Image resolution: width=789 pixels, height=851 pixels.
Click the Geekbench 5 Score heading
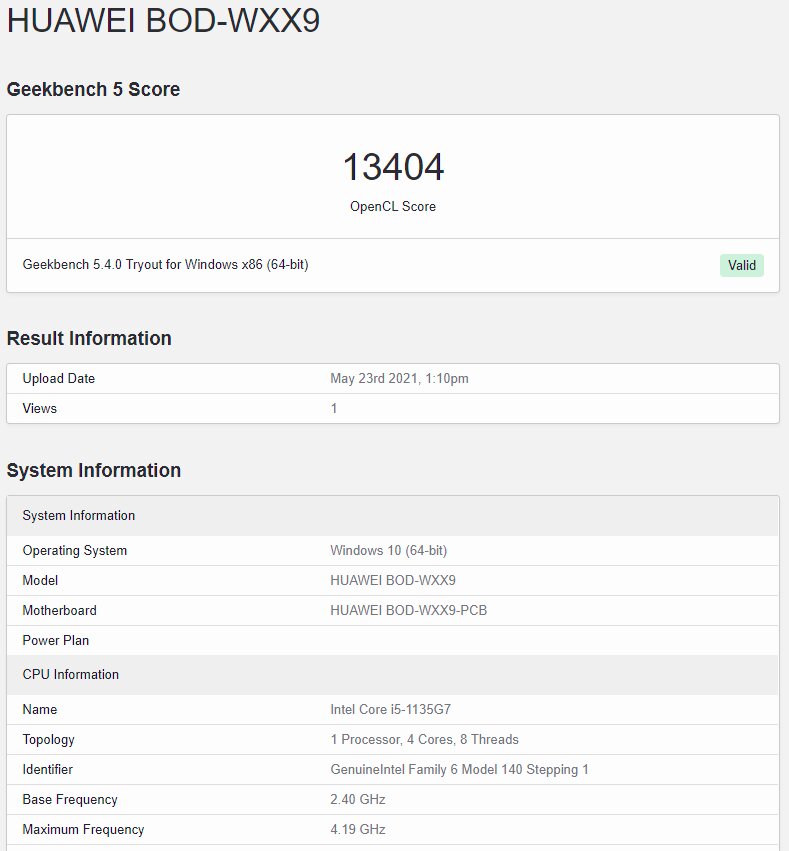coord(93,89)
